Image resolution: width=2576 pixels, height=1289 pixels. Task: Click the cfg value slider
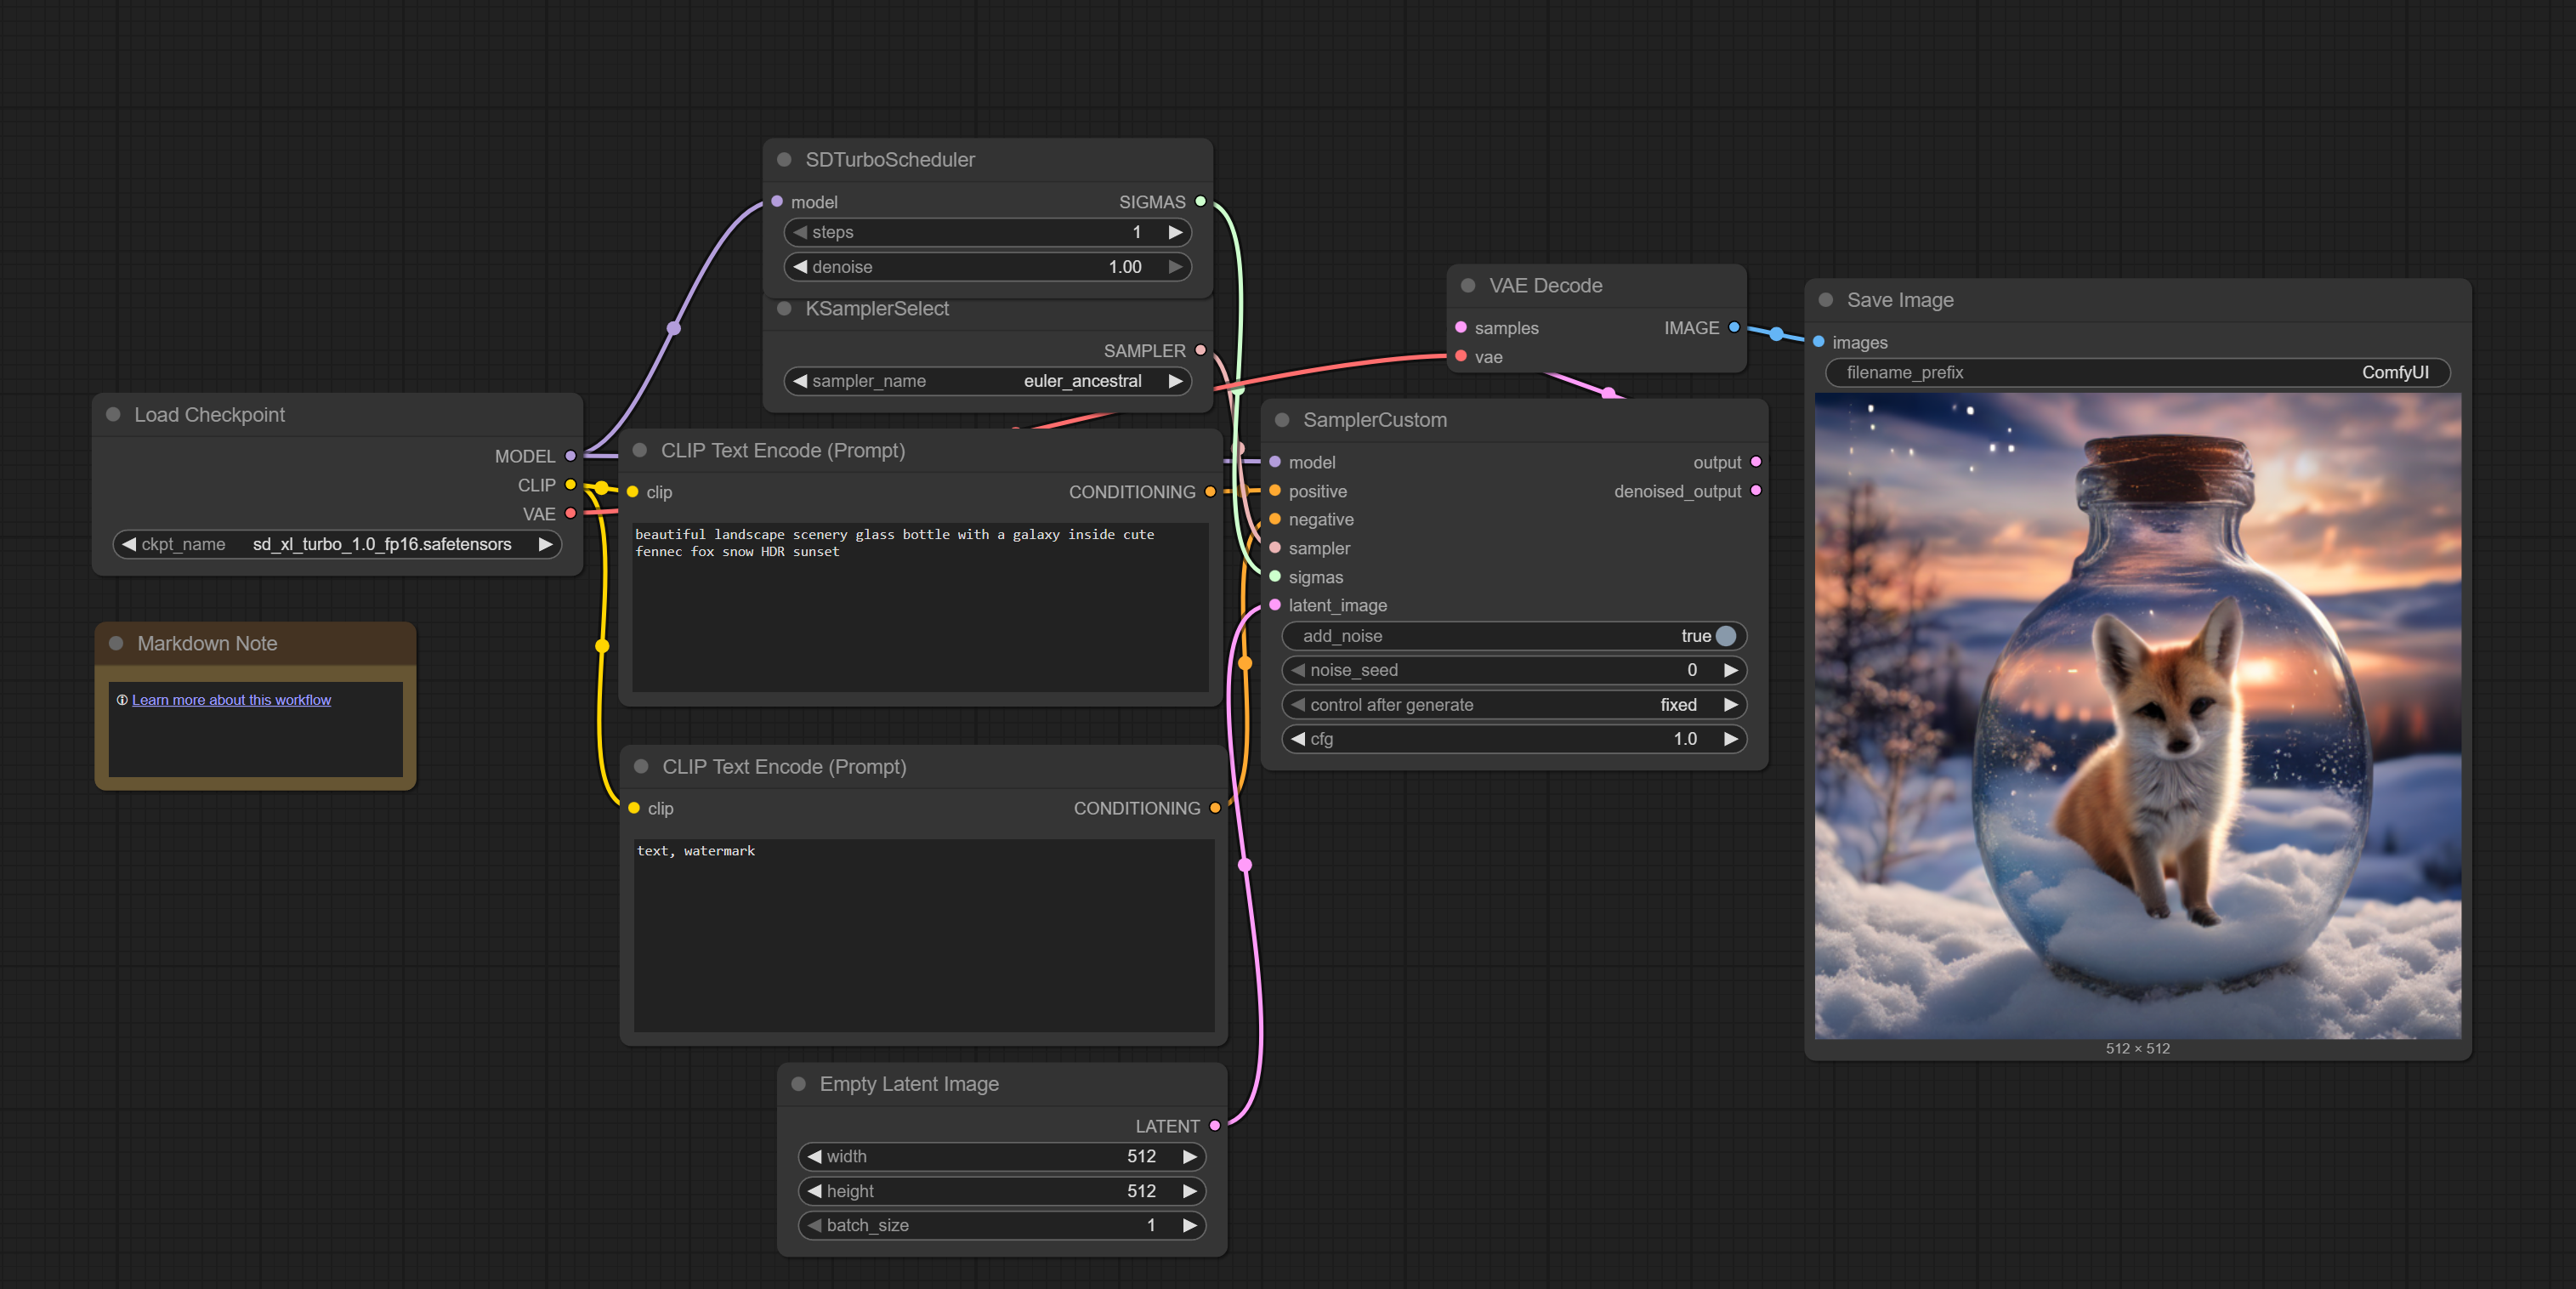(x=1512, y=739)
